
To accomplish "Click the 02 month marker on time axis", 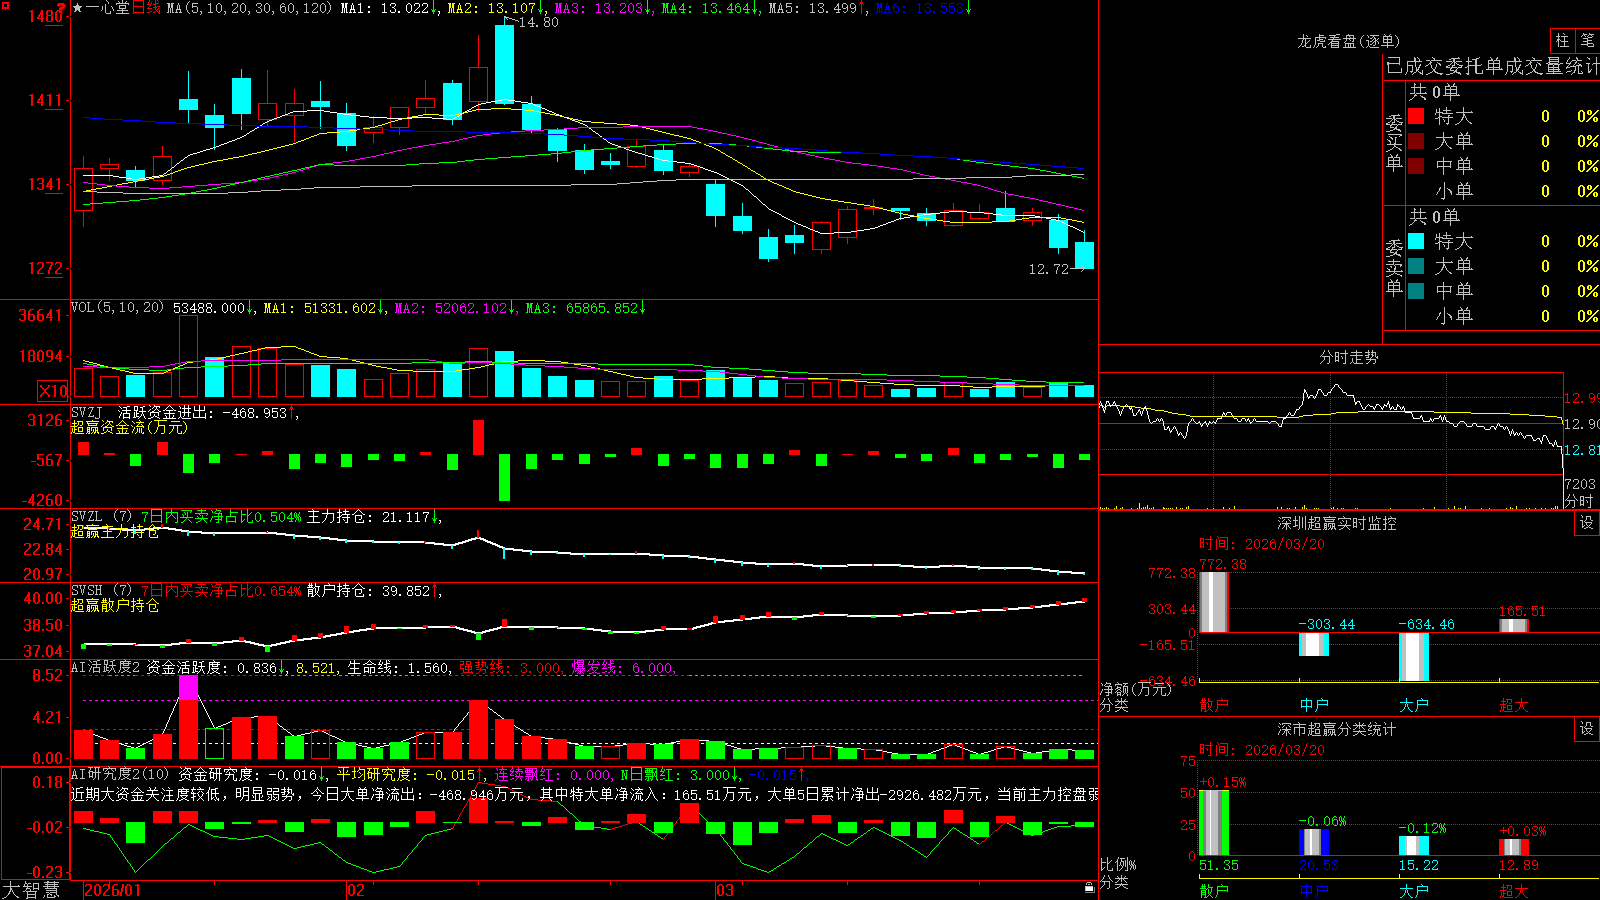I will tap(356, 890).
